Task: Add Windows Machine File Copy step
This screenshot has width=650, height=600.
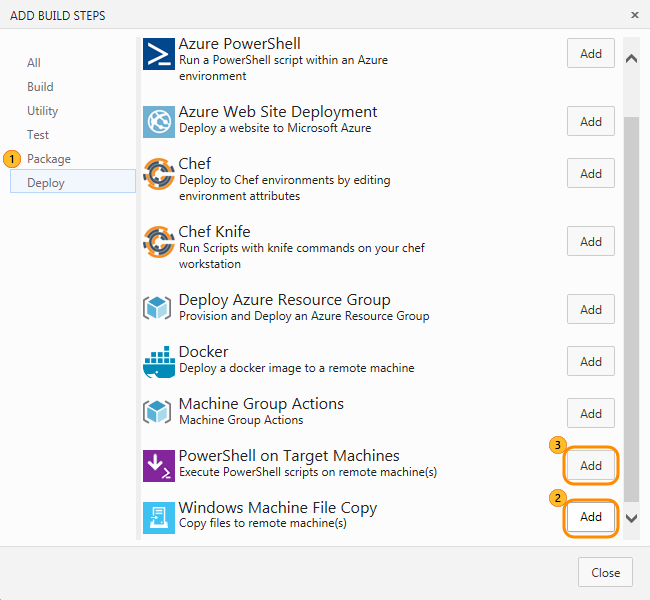Action: point(591,517)
